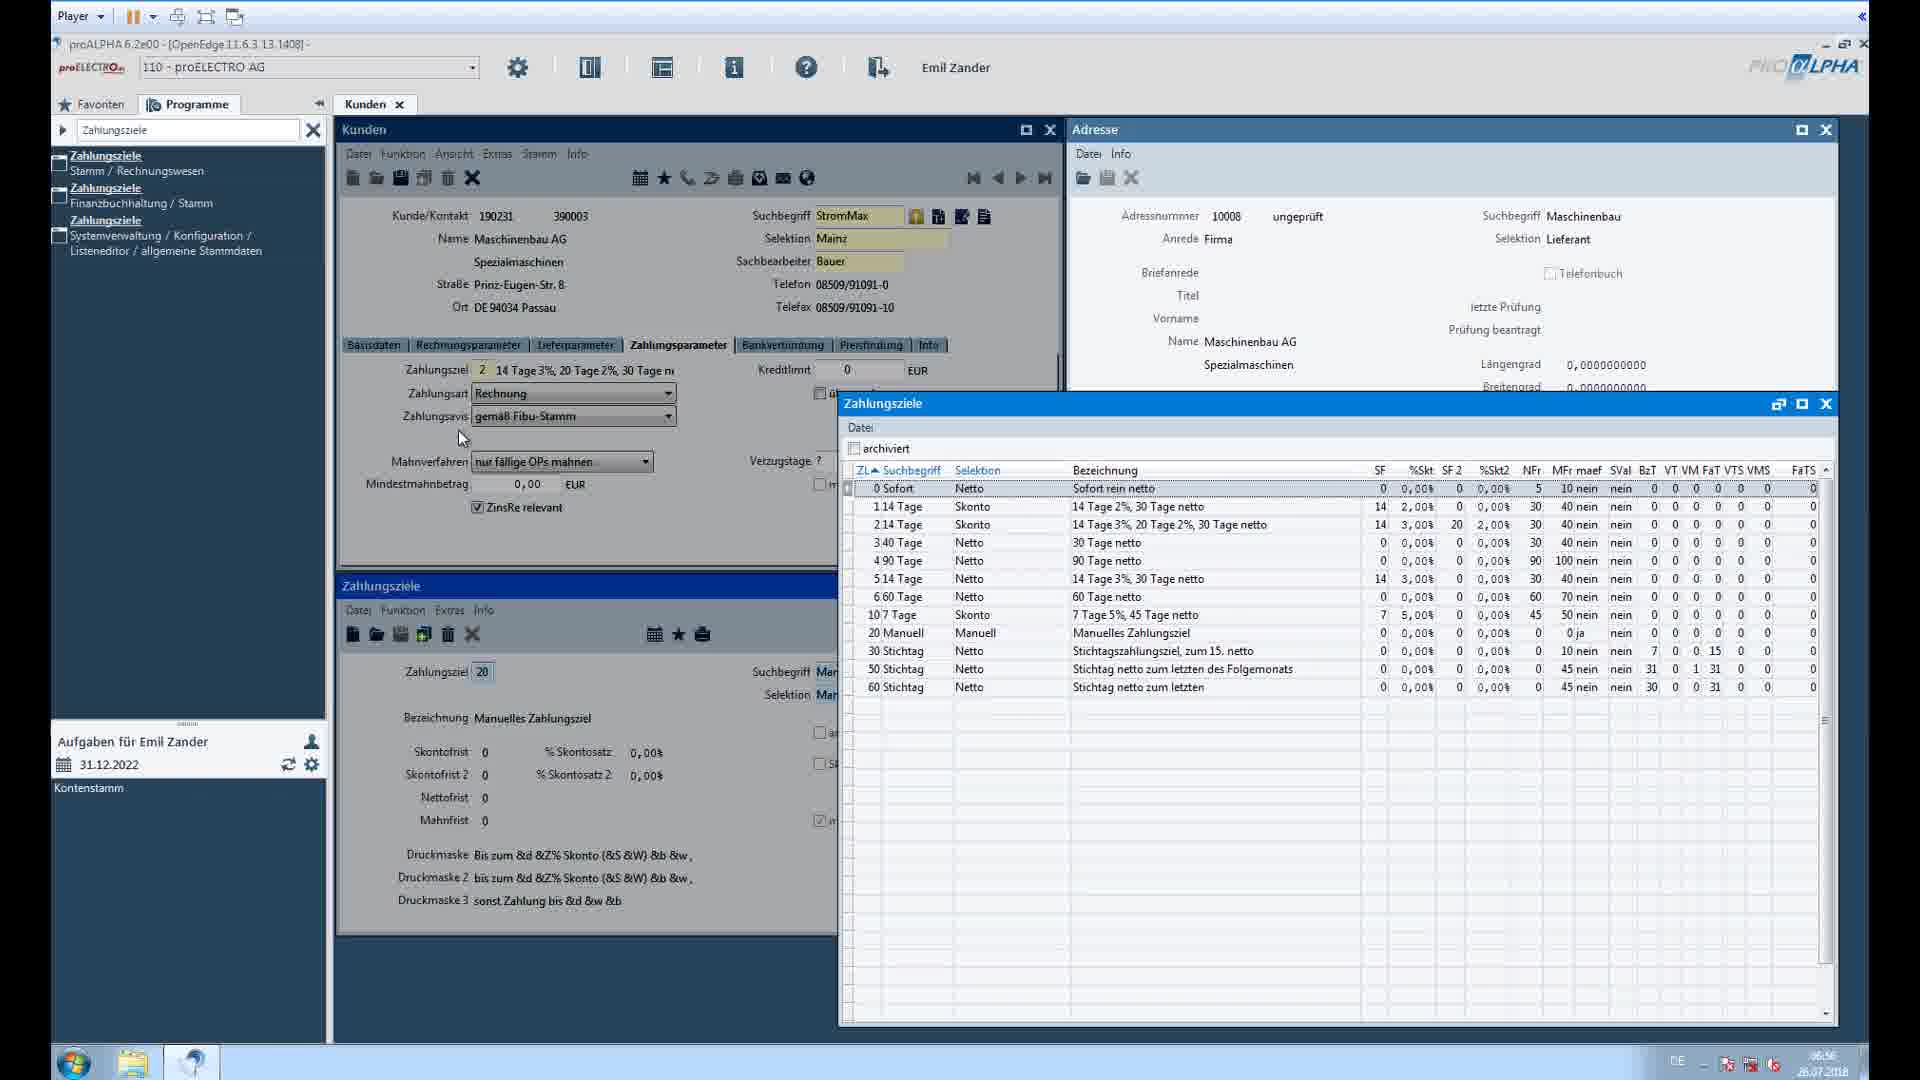The height and width of the screenshot is (1080, 1920).
Task: Uncheck ZinsRe relevant checkbox
Action: [x=478, y=507]
